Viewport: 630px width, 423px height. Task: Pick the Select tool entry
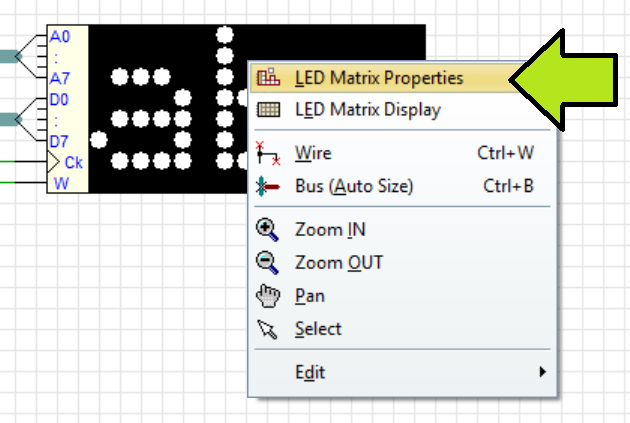tap(402, 329)
